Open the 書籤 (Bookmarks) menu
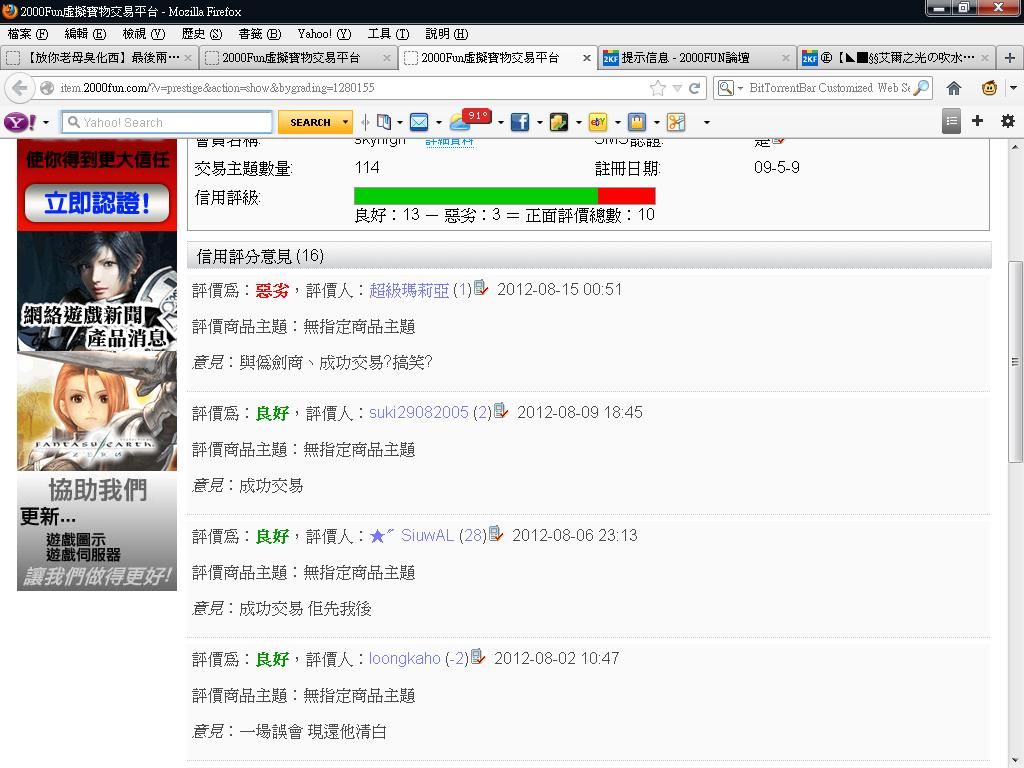This screenshot has width=1024, height=768. pyautogui.click(x=259, y=34)
